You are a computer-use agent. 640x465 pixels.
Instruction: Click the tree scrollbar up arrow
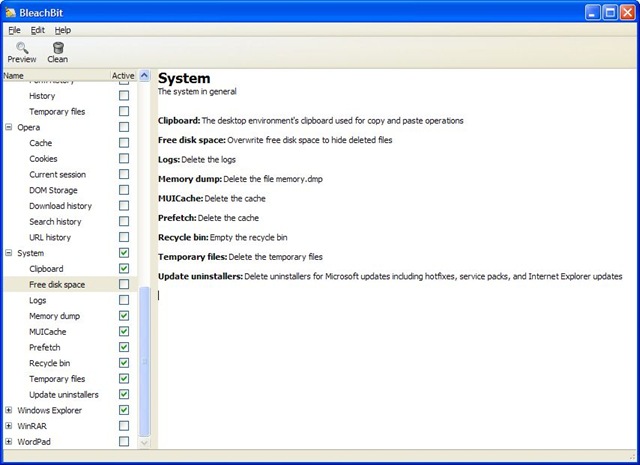[144, 76]
